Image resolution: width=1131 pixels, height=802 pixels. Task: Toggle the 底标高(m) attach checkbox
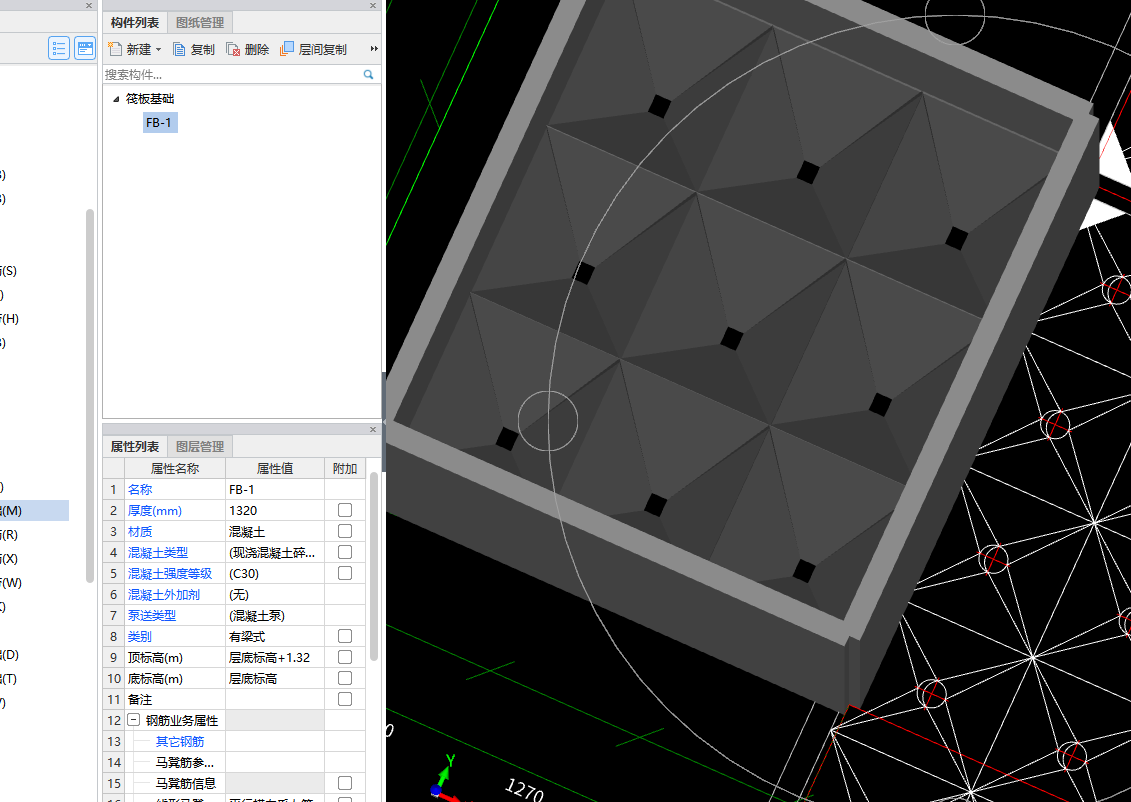[x=345, y=678]
